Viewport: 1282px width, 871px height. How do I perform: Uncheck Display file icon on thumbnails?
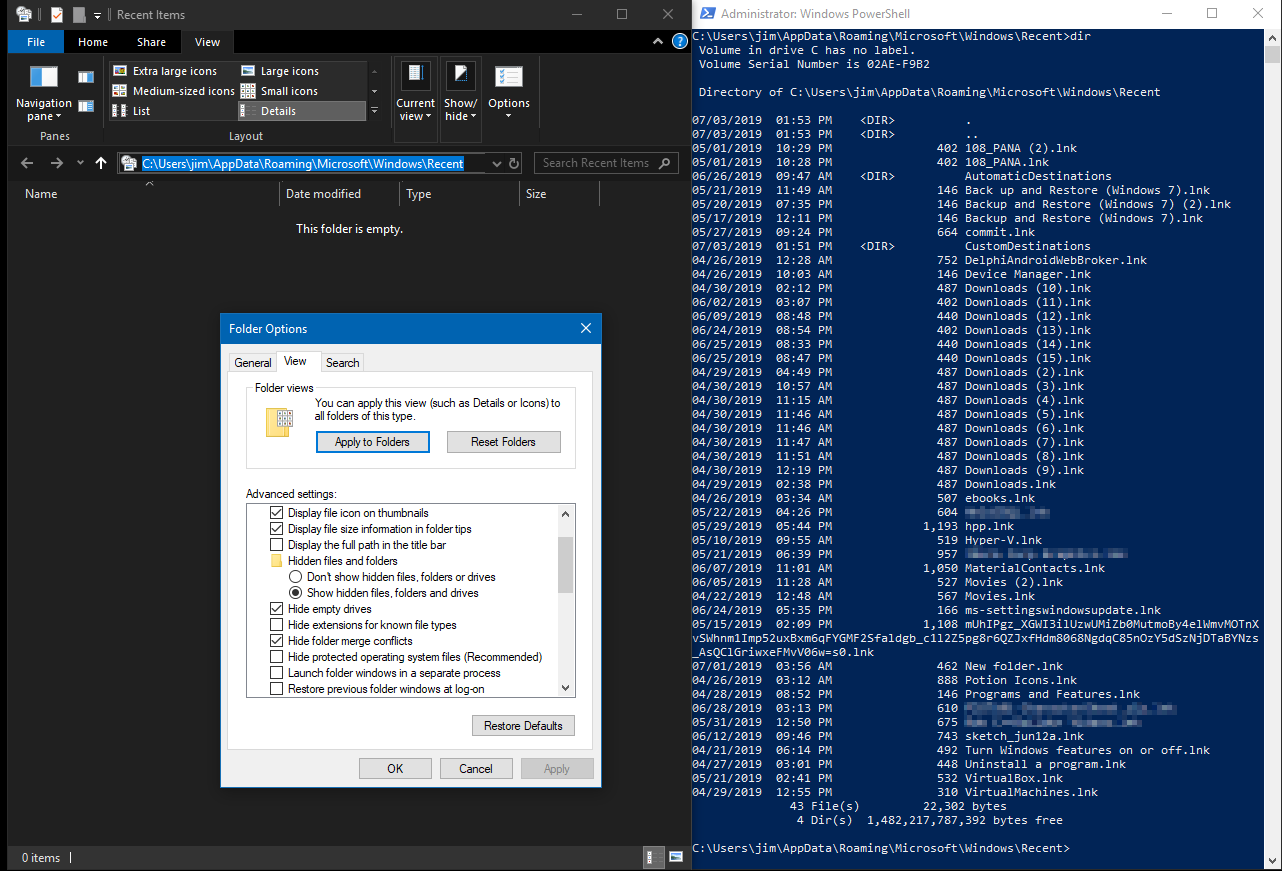click(277, 513)
